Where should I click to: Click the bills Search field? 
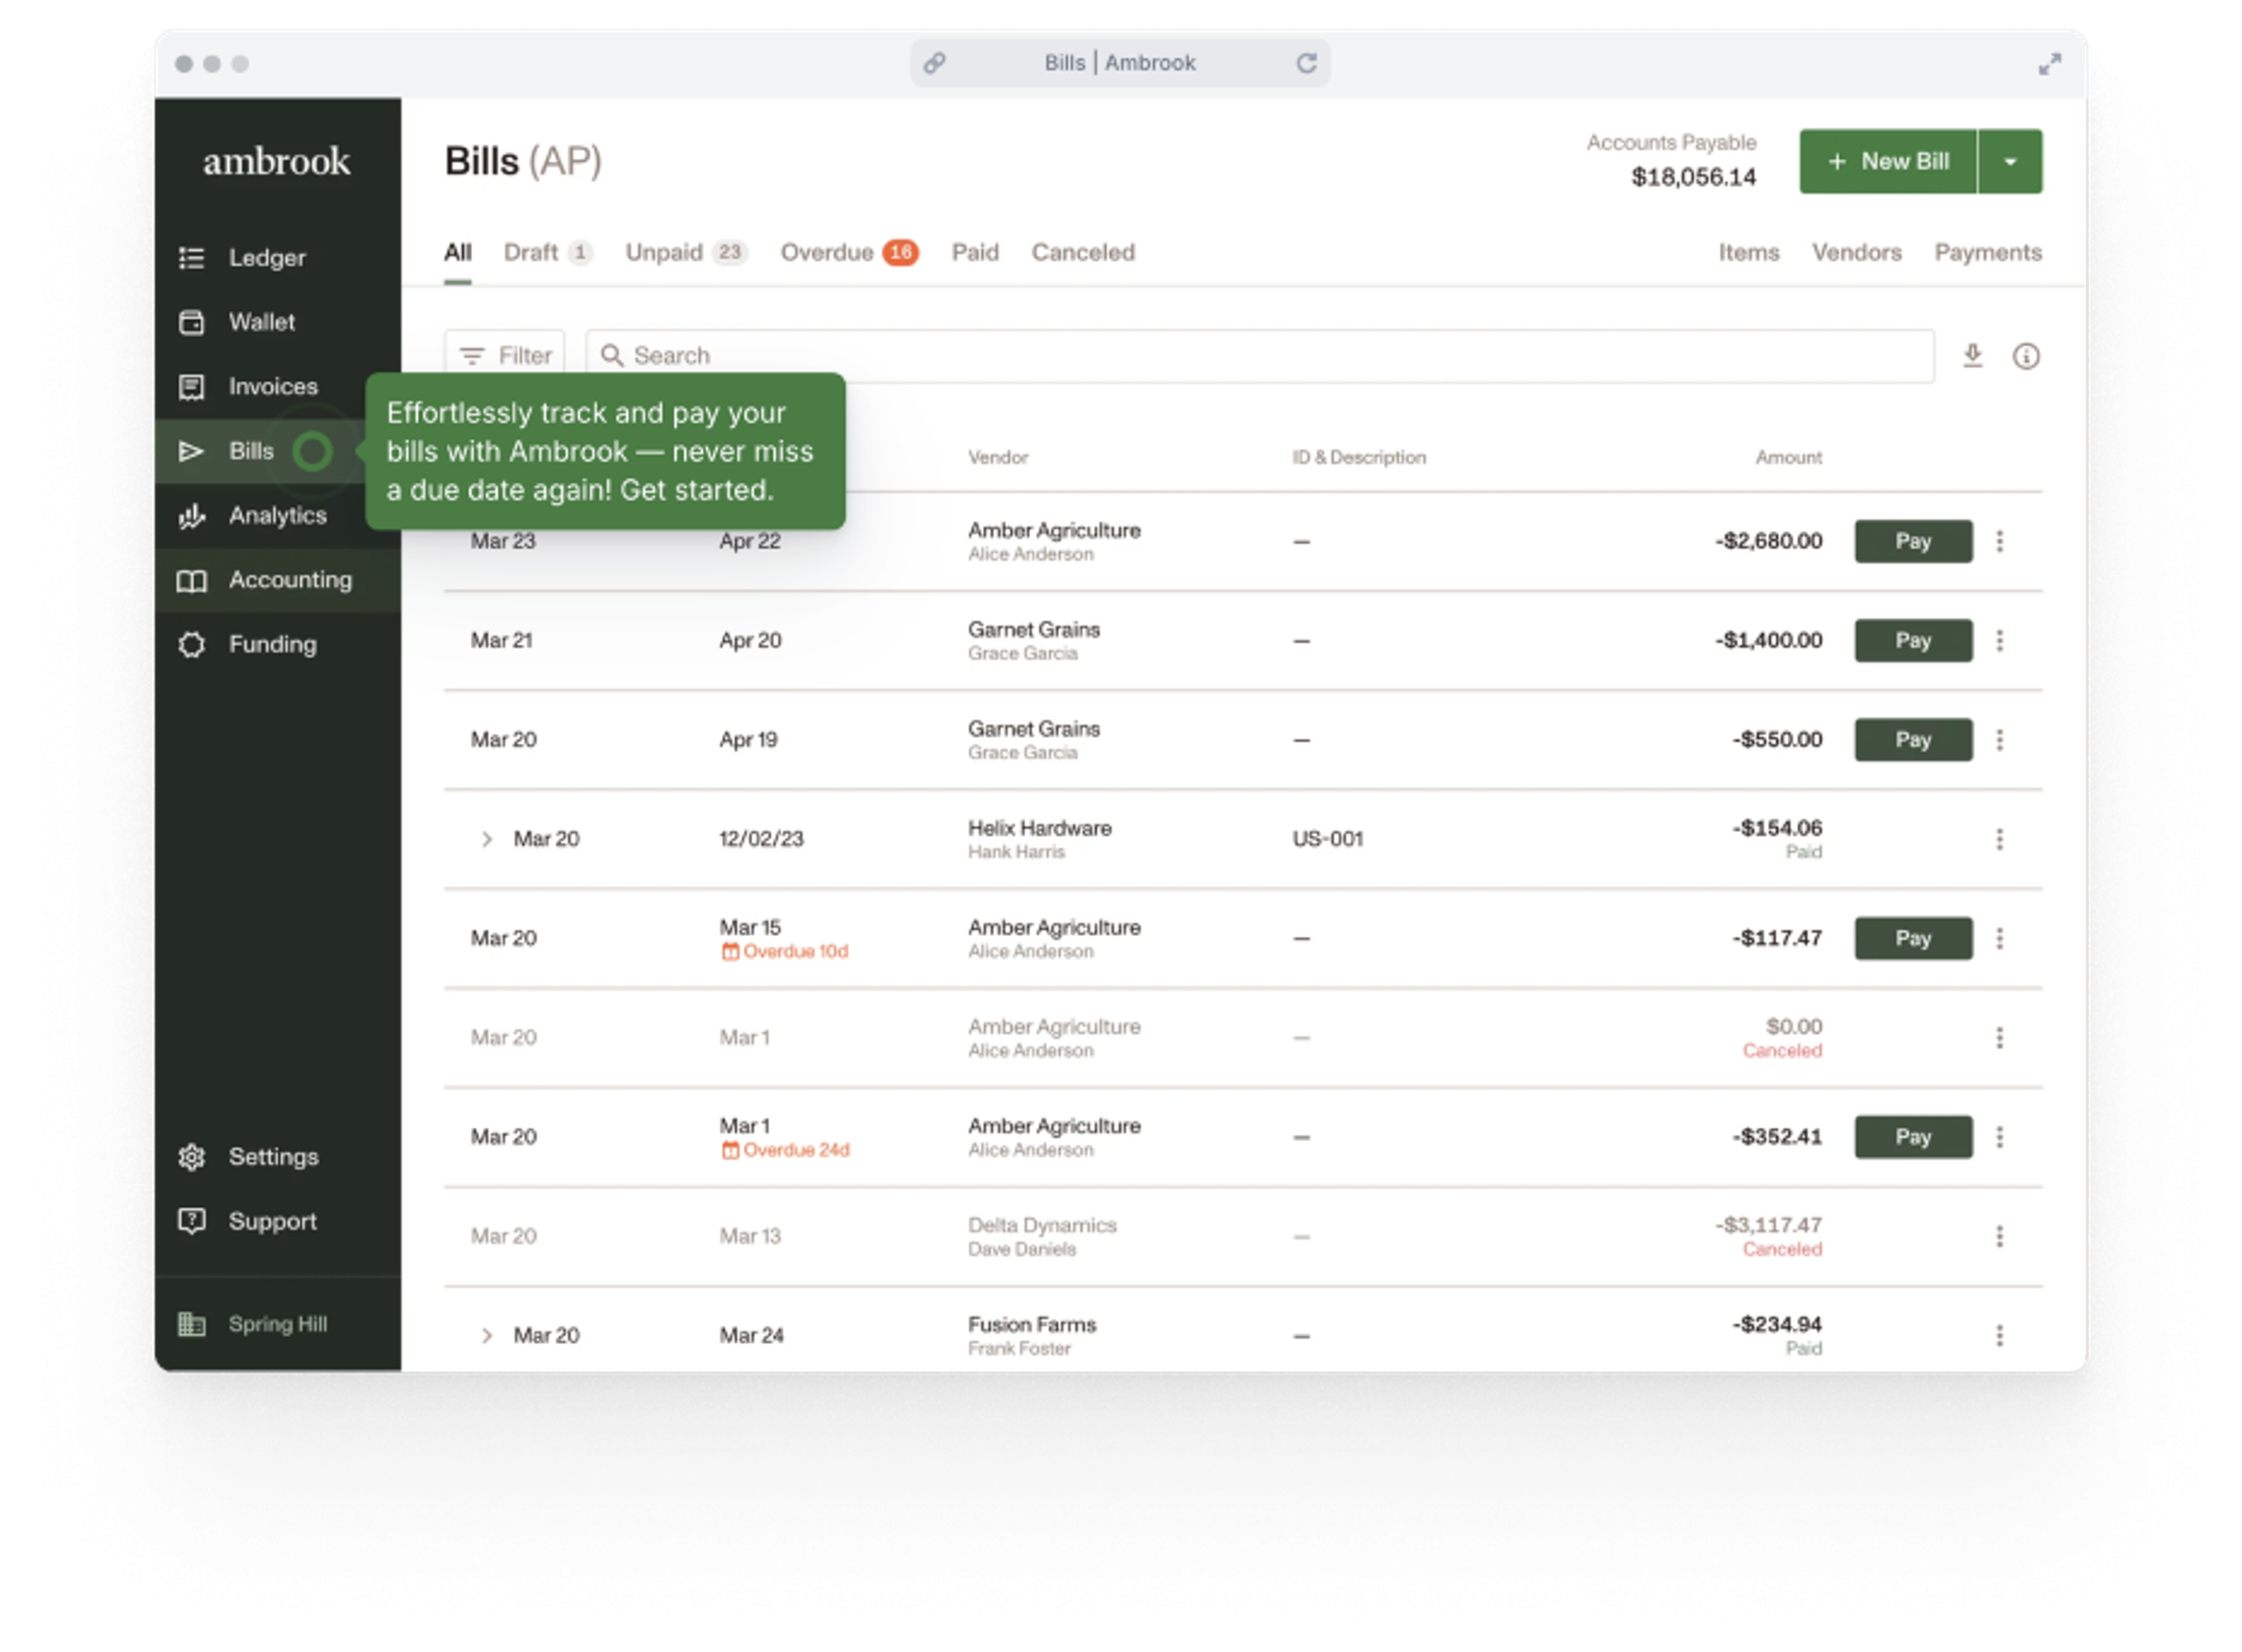click(x=1260, y=356)
